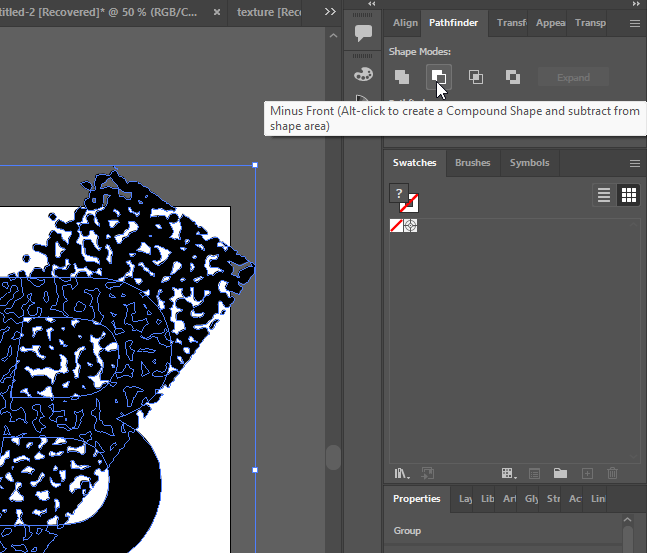Open the Swatches panel hamburger menu
Image resolution: width=647 pixels, height=553 pixels.
(635, 164)
